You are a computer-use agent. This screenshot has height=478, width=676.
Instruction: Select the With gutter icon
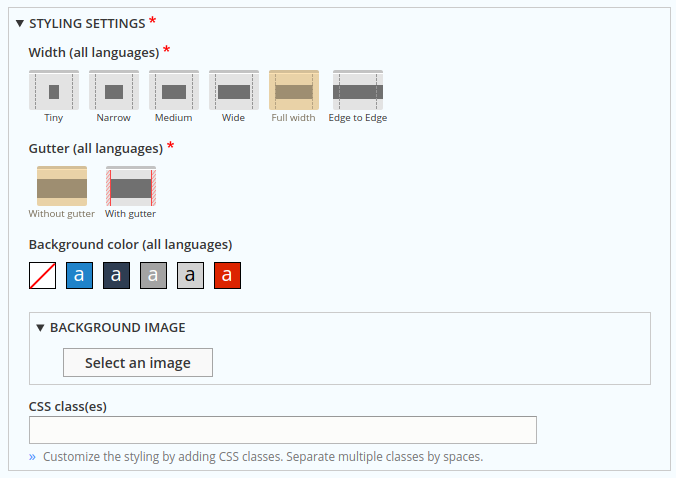131,187
